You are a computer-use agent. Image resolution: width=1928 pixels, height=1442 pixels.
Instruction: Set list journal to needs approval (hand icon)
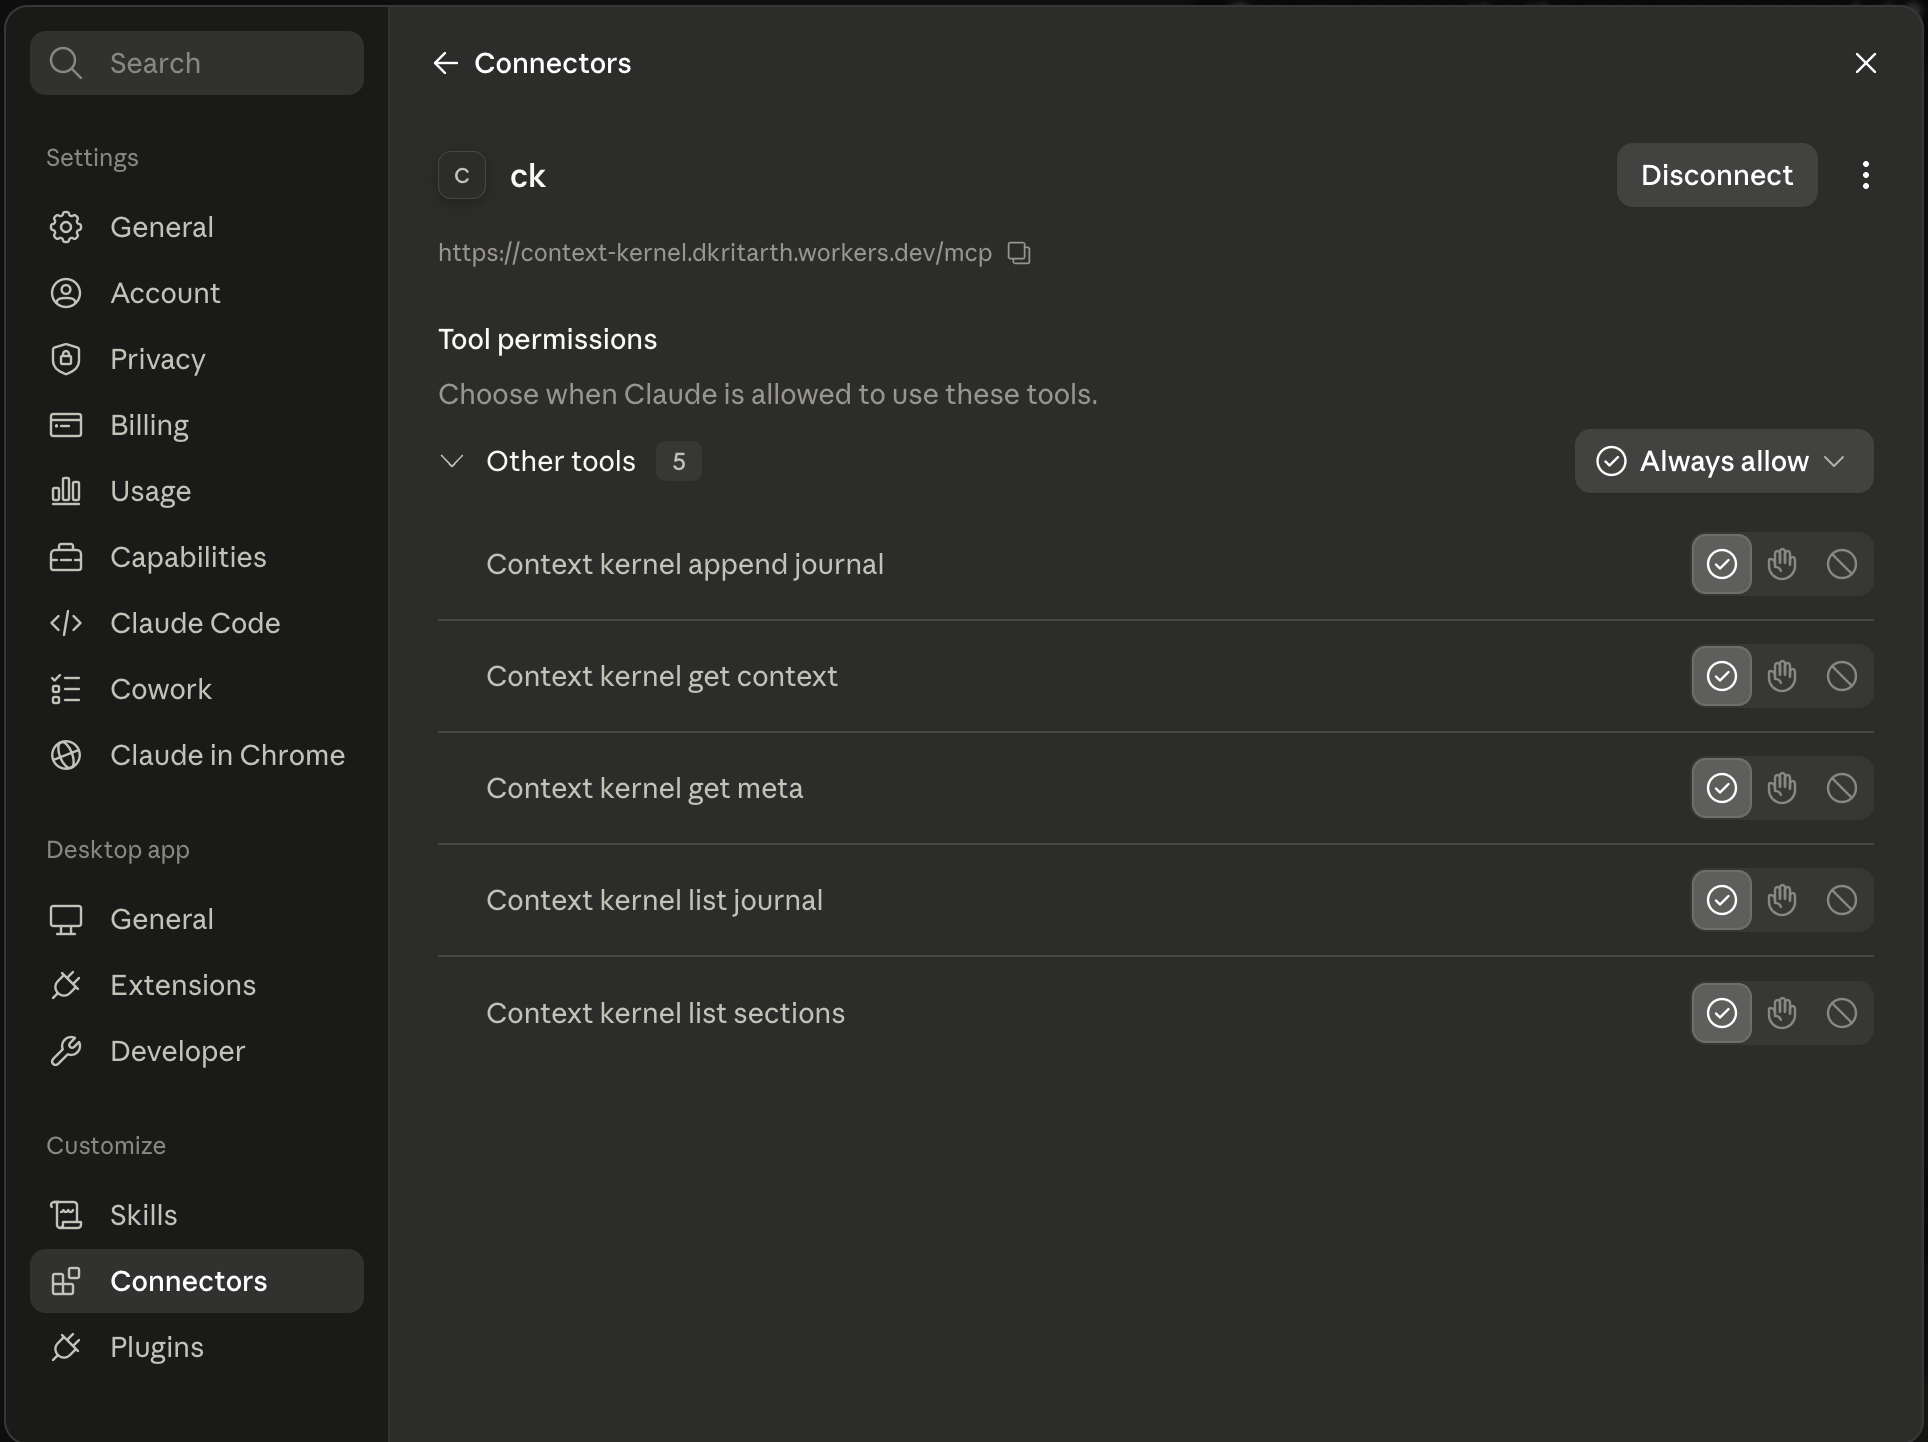pos(1781,900)
